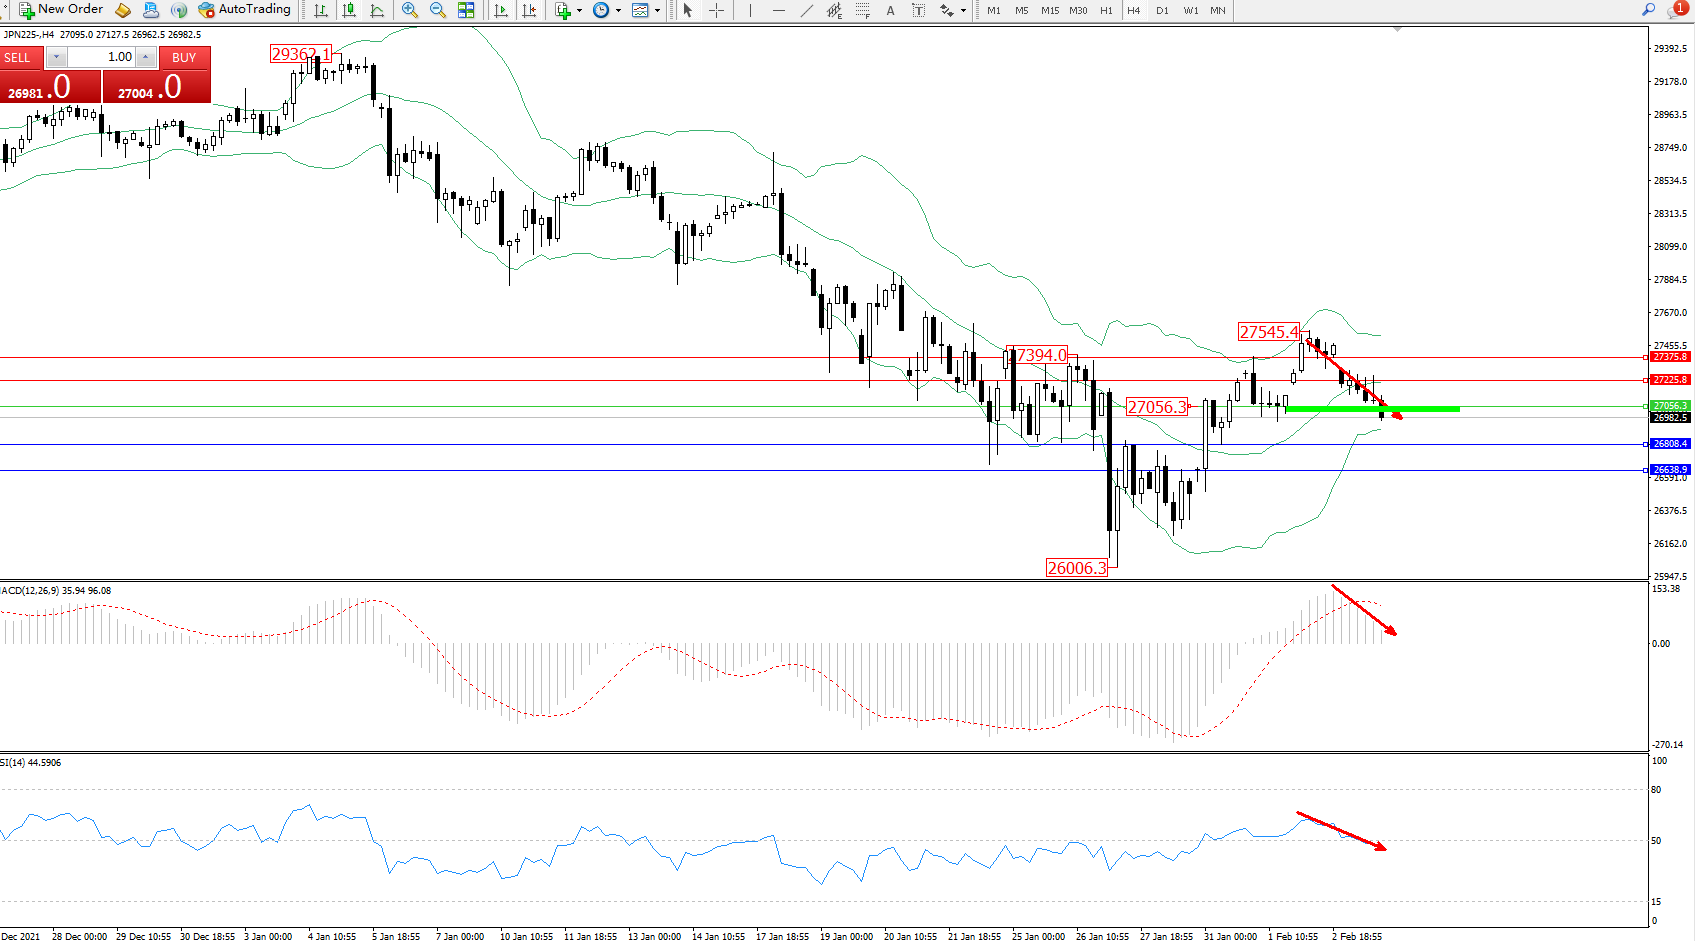
Task: Click the New Order button
Action: click(x=61, y=10)
